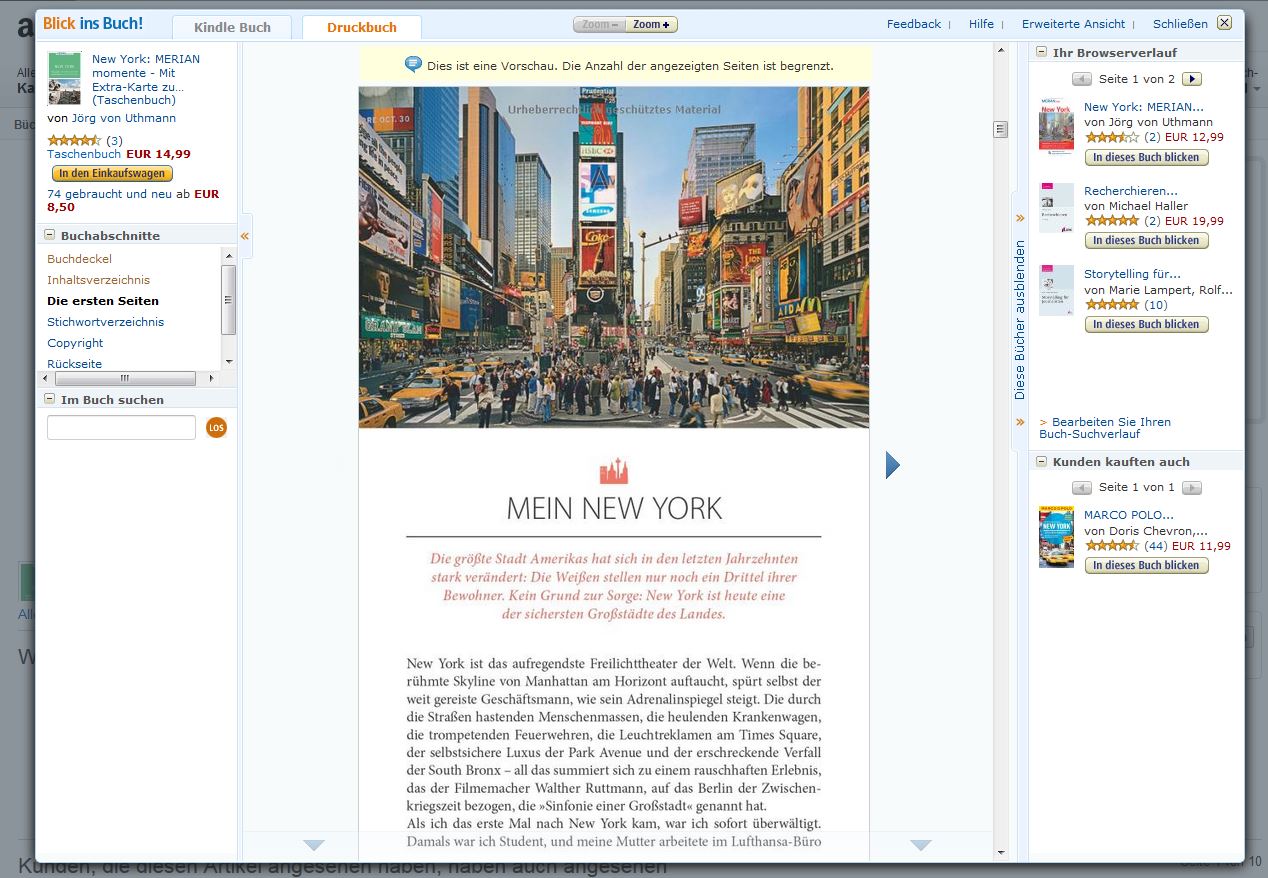
Task: Collapse the Buchabschnitte section
Action: [49, 235]
